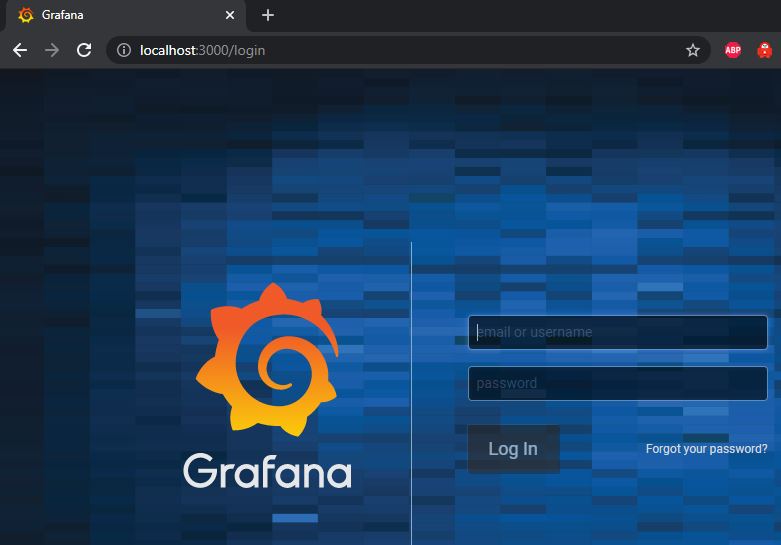Focus the password field
The width and height of the screenshot is (781, 545).
[618, 384]
